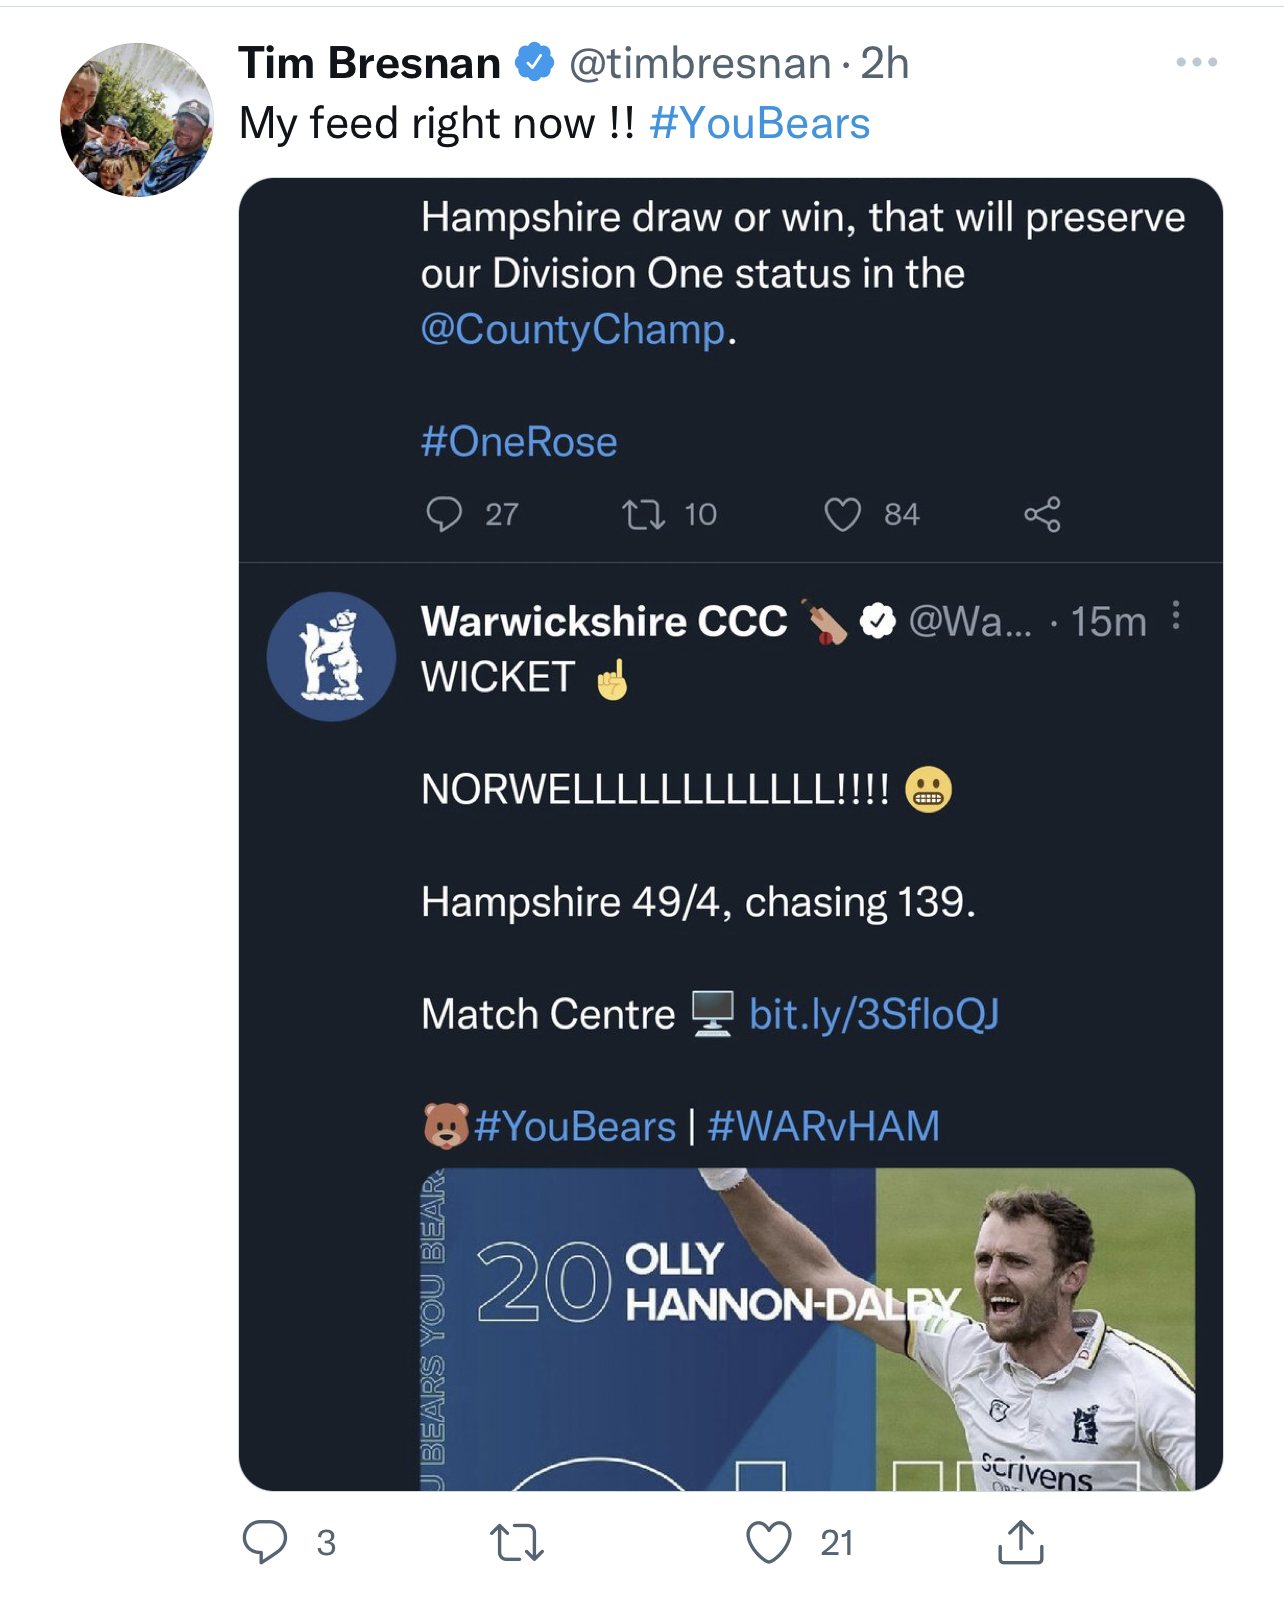Retweet Tim Bresnan's tweet

[x=517, y=1542]
